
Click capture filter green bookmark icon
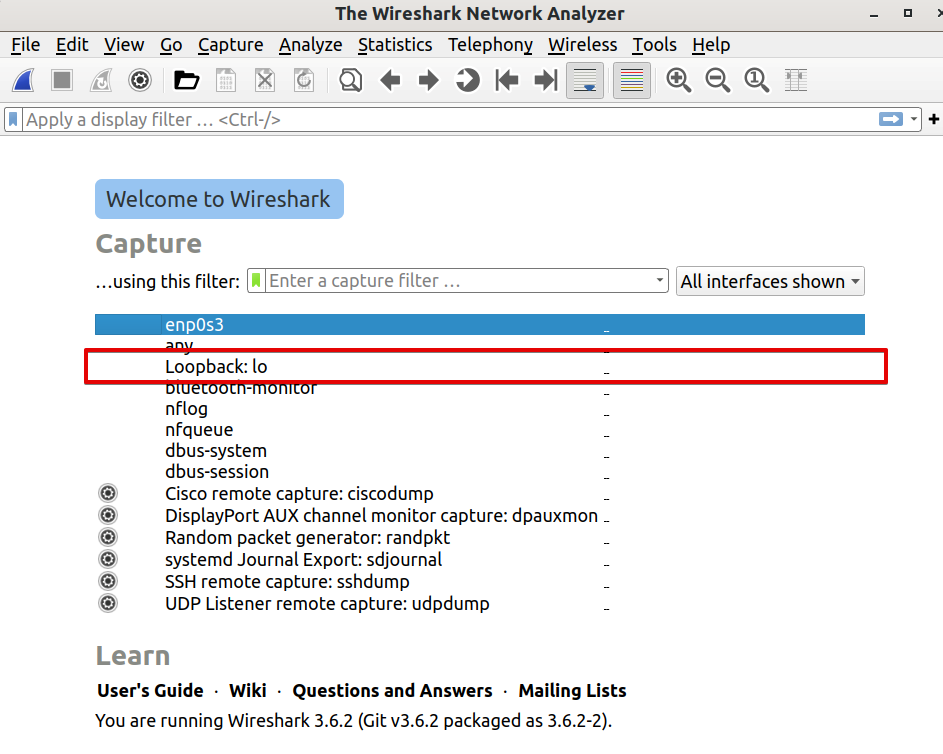256,281
